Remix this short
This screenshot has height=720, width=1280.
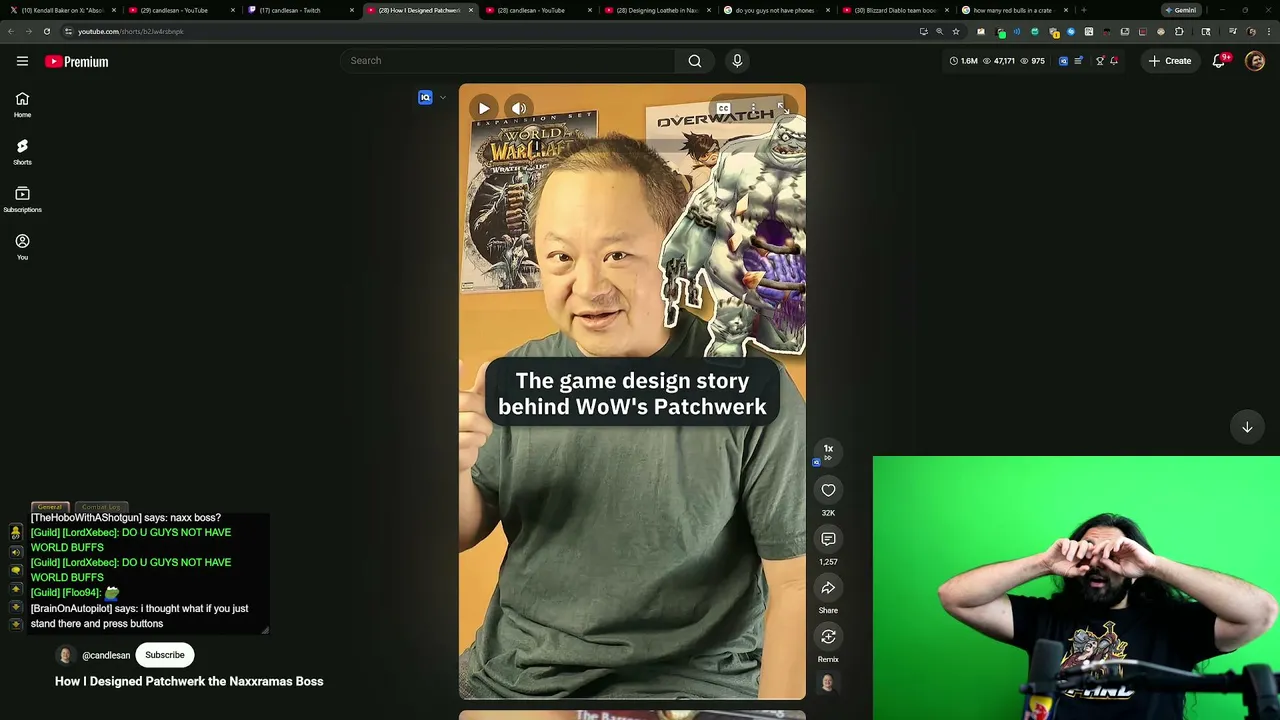tap(828, 637)
